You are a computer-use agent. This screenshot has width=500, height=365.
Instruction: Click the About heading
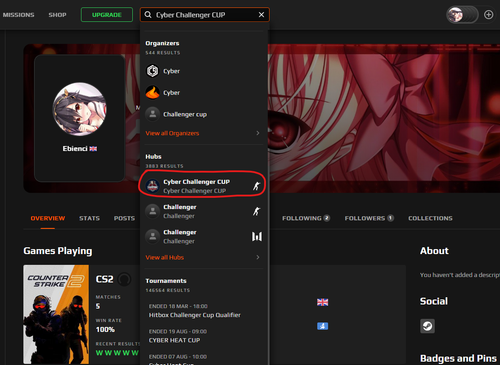[434, 251]
